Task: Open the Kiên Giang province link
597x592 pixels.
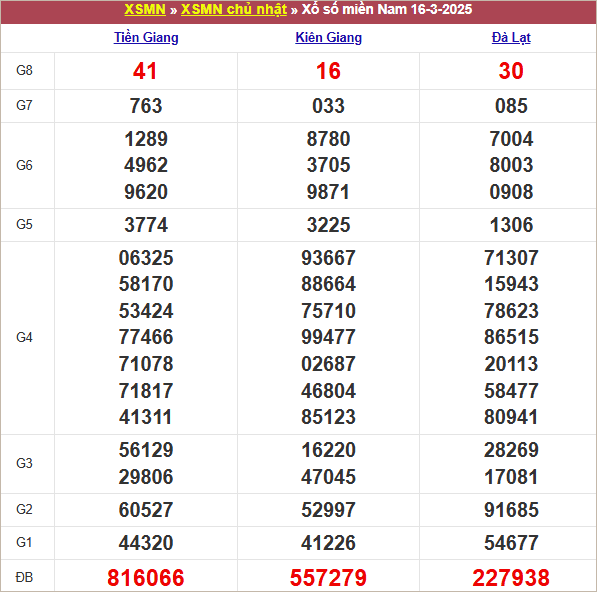Action: 329,37
